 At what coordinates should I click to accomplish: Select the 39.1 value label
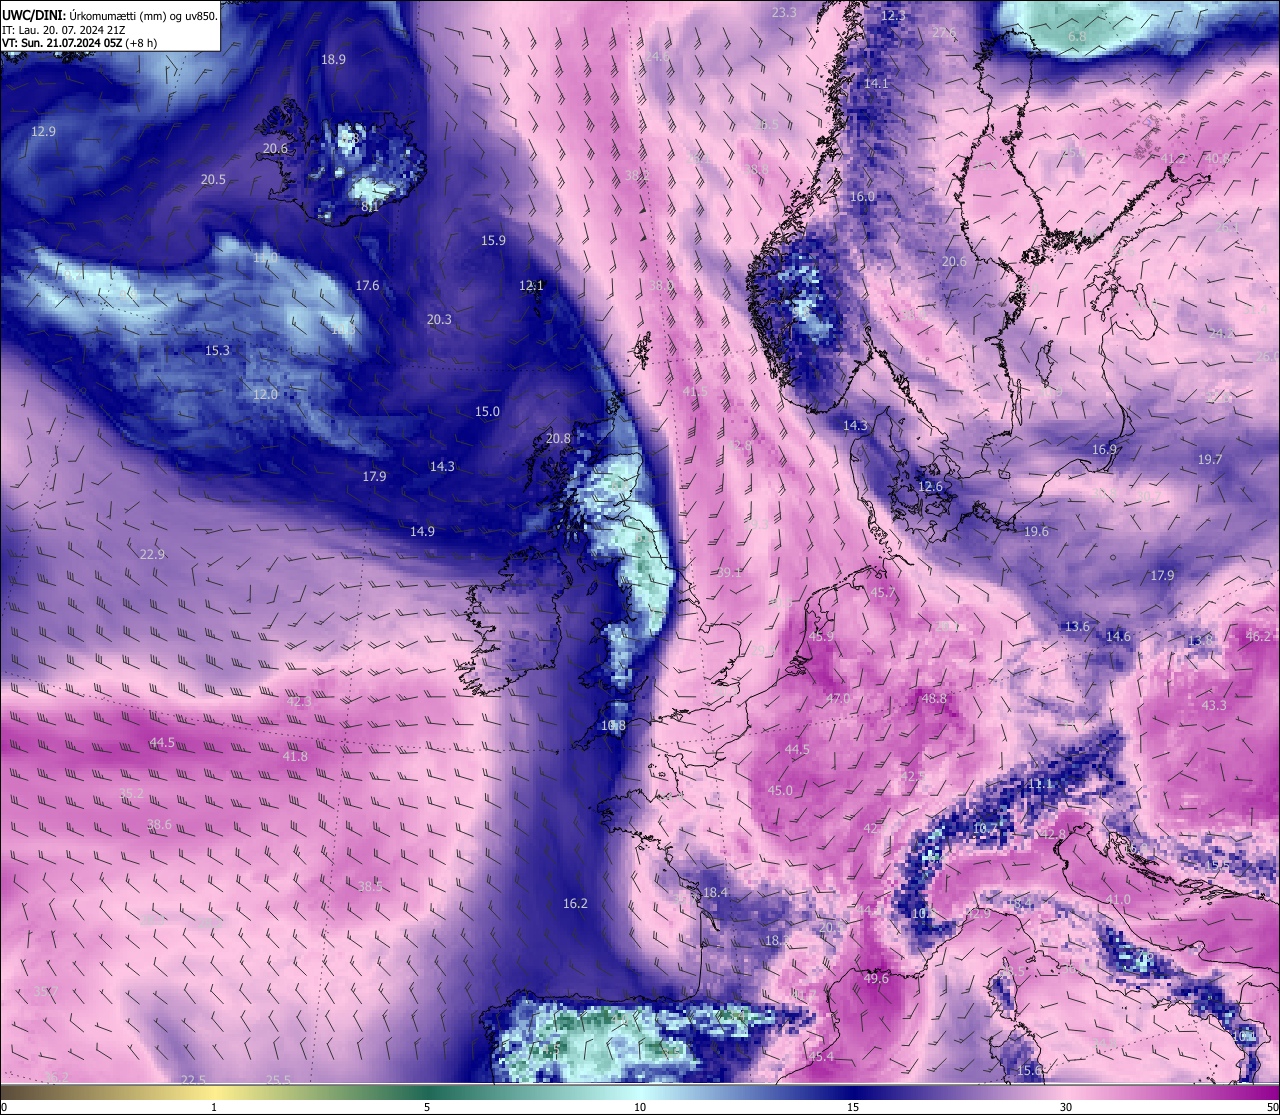(730, 572)
